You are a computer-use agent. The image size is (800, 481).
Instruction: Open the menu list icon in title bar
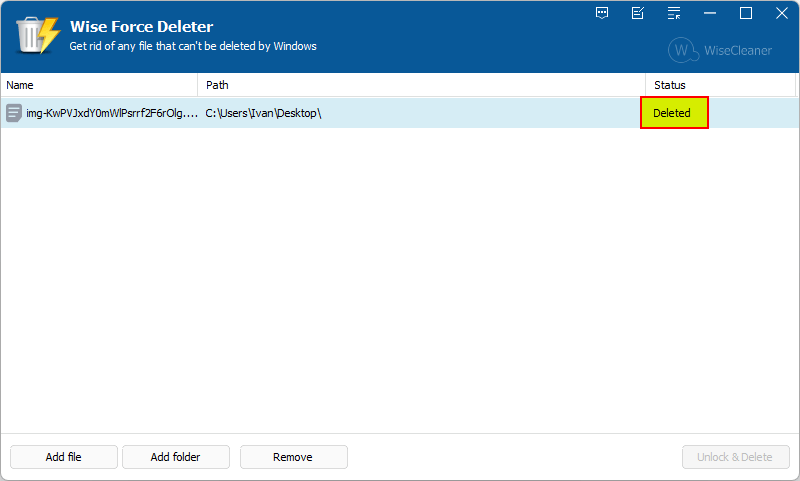[674, 13]
